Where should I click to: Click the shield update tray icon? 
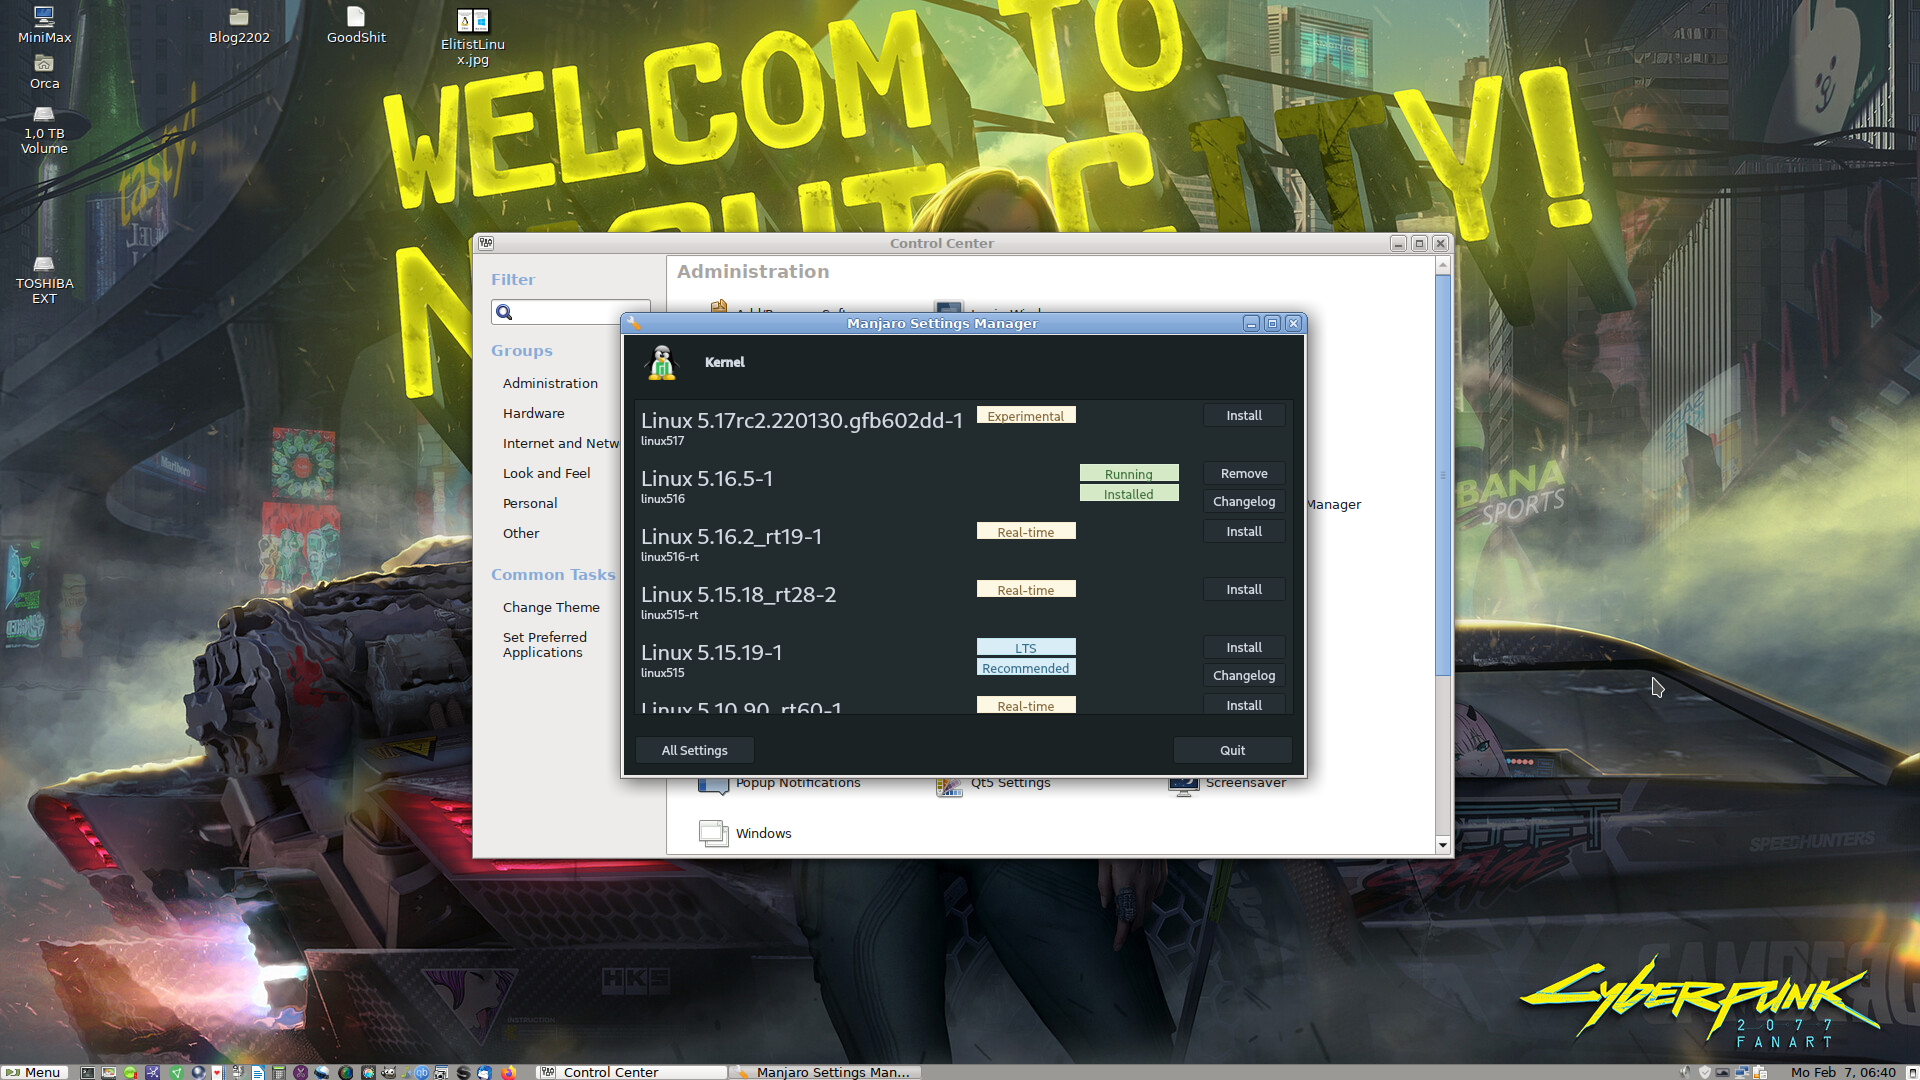[1705, 1072]
